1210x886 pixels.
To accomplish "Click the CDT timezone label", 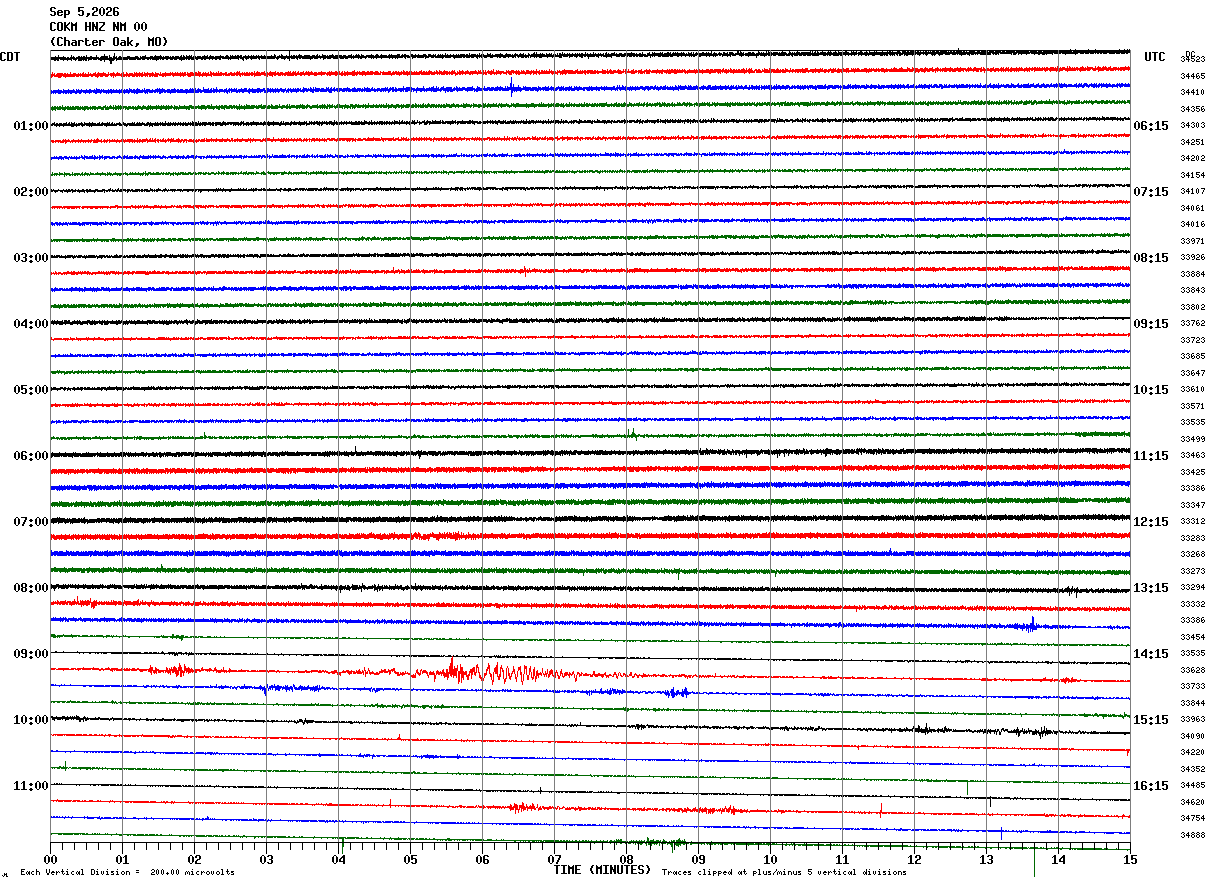I will [10, 56].
